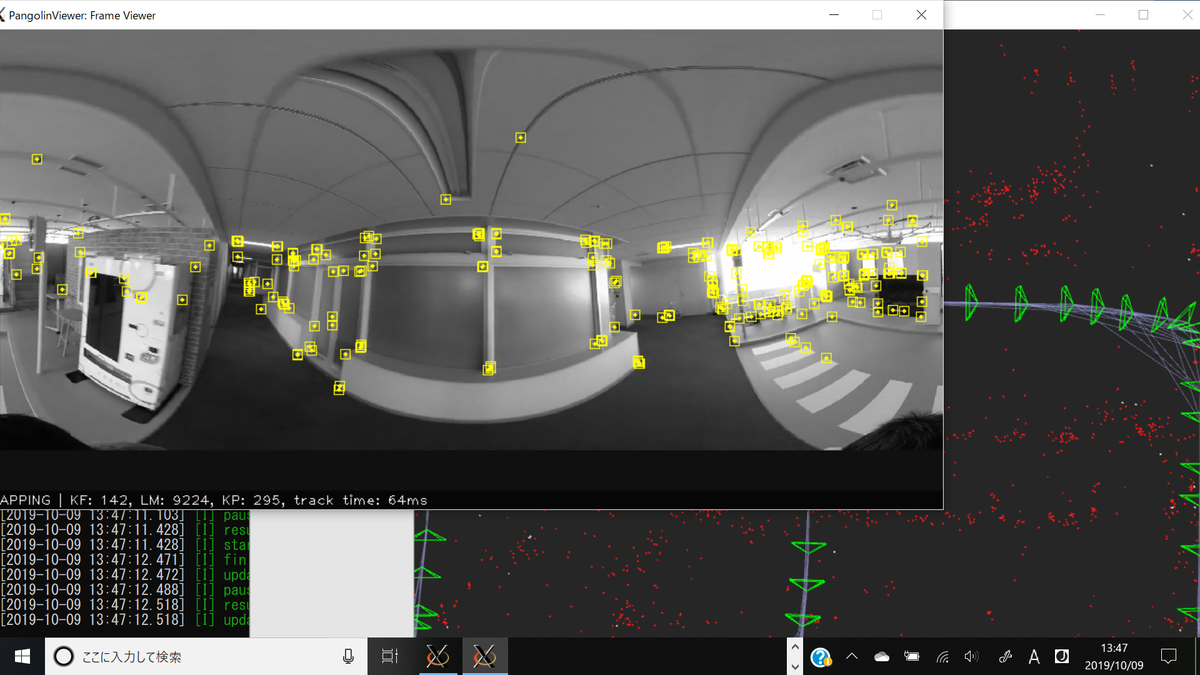Image resolution: width=1200 pixels, height=675 pixels.
Task: Click the taskbar search input box
Action: tap(200, 657)
